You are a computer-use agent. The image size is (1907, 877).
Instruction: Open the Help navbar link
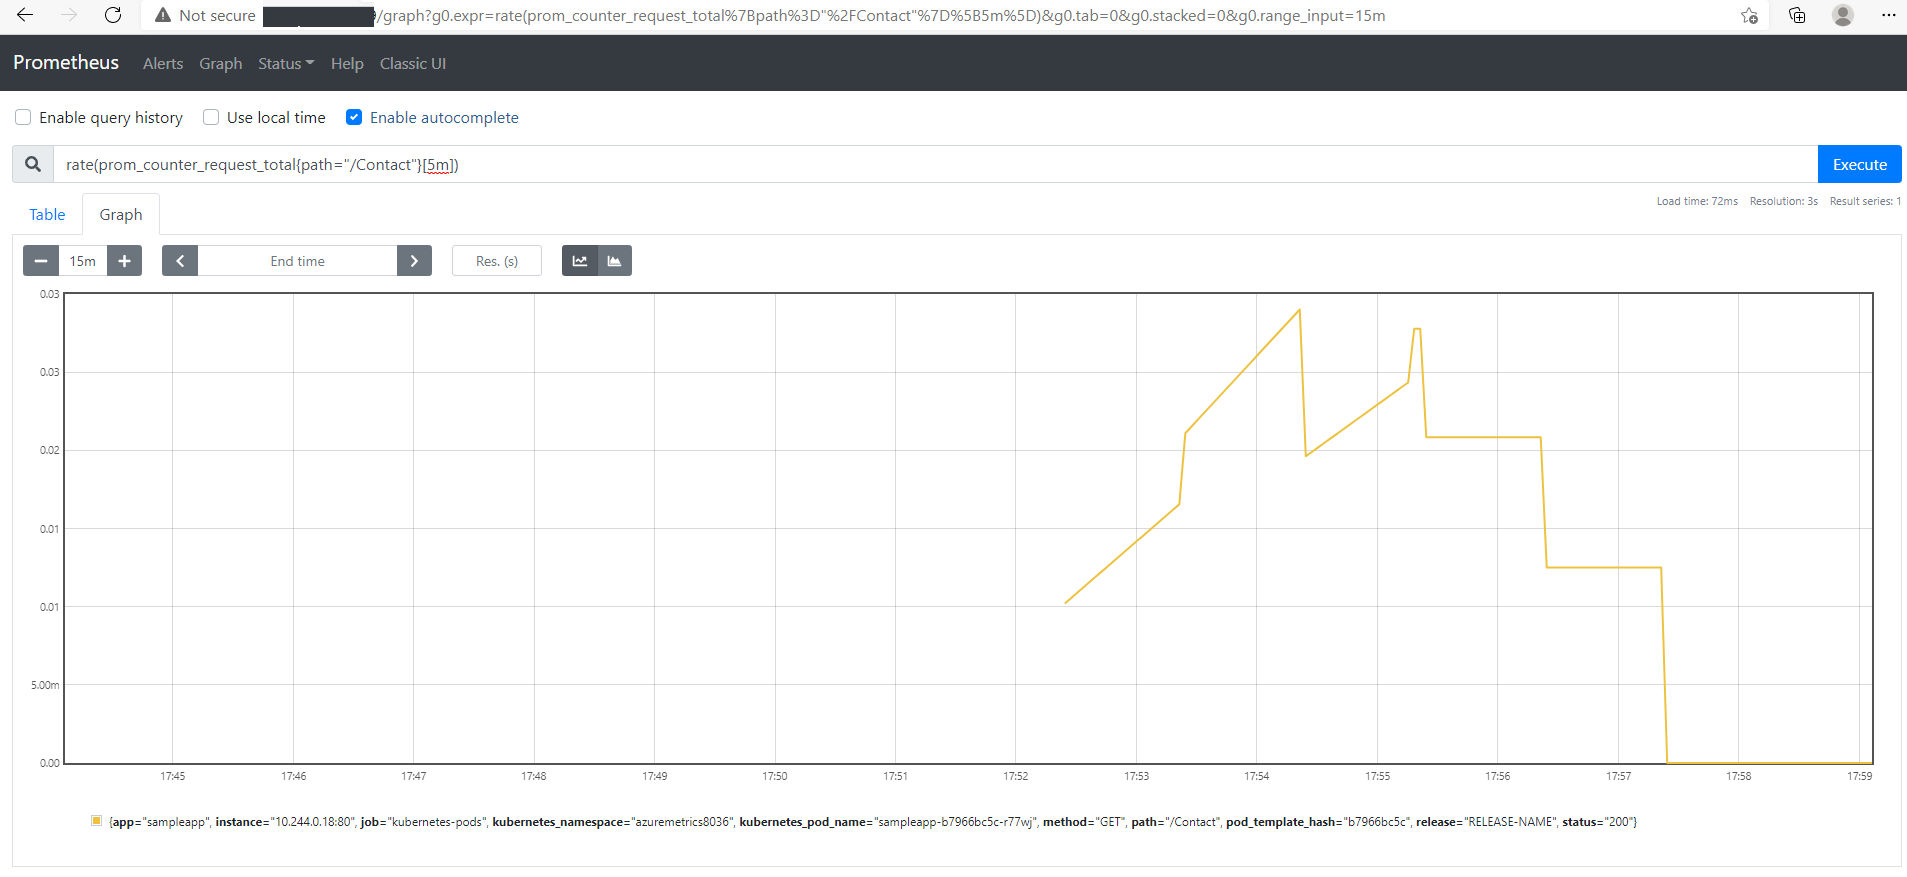(x=347, y=63)
